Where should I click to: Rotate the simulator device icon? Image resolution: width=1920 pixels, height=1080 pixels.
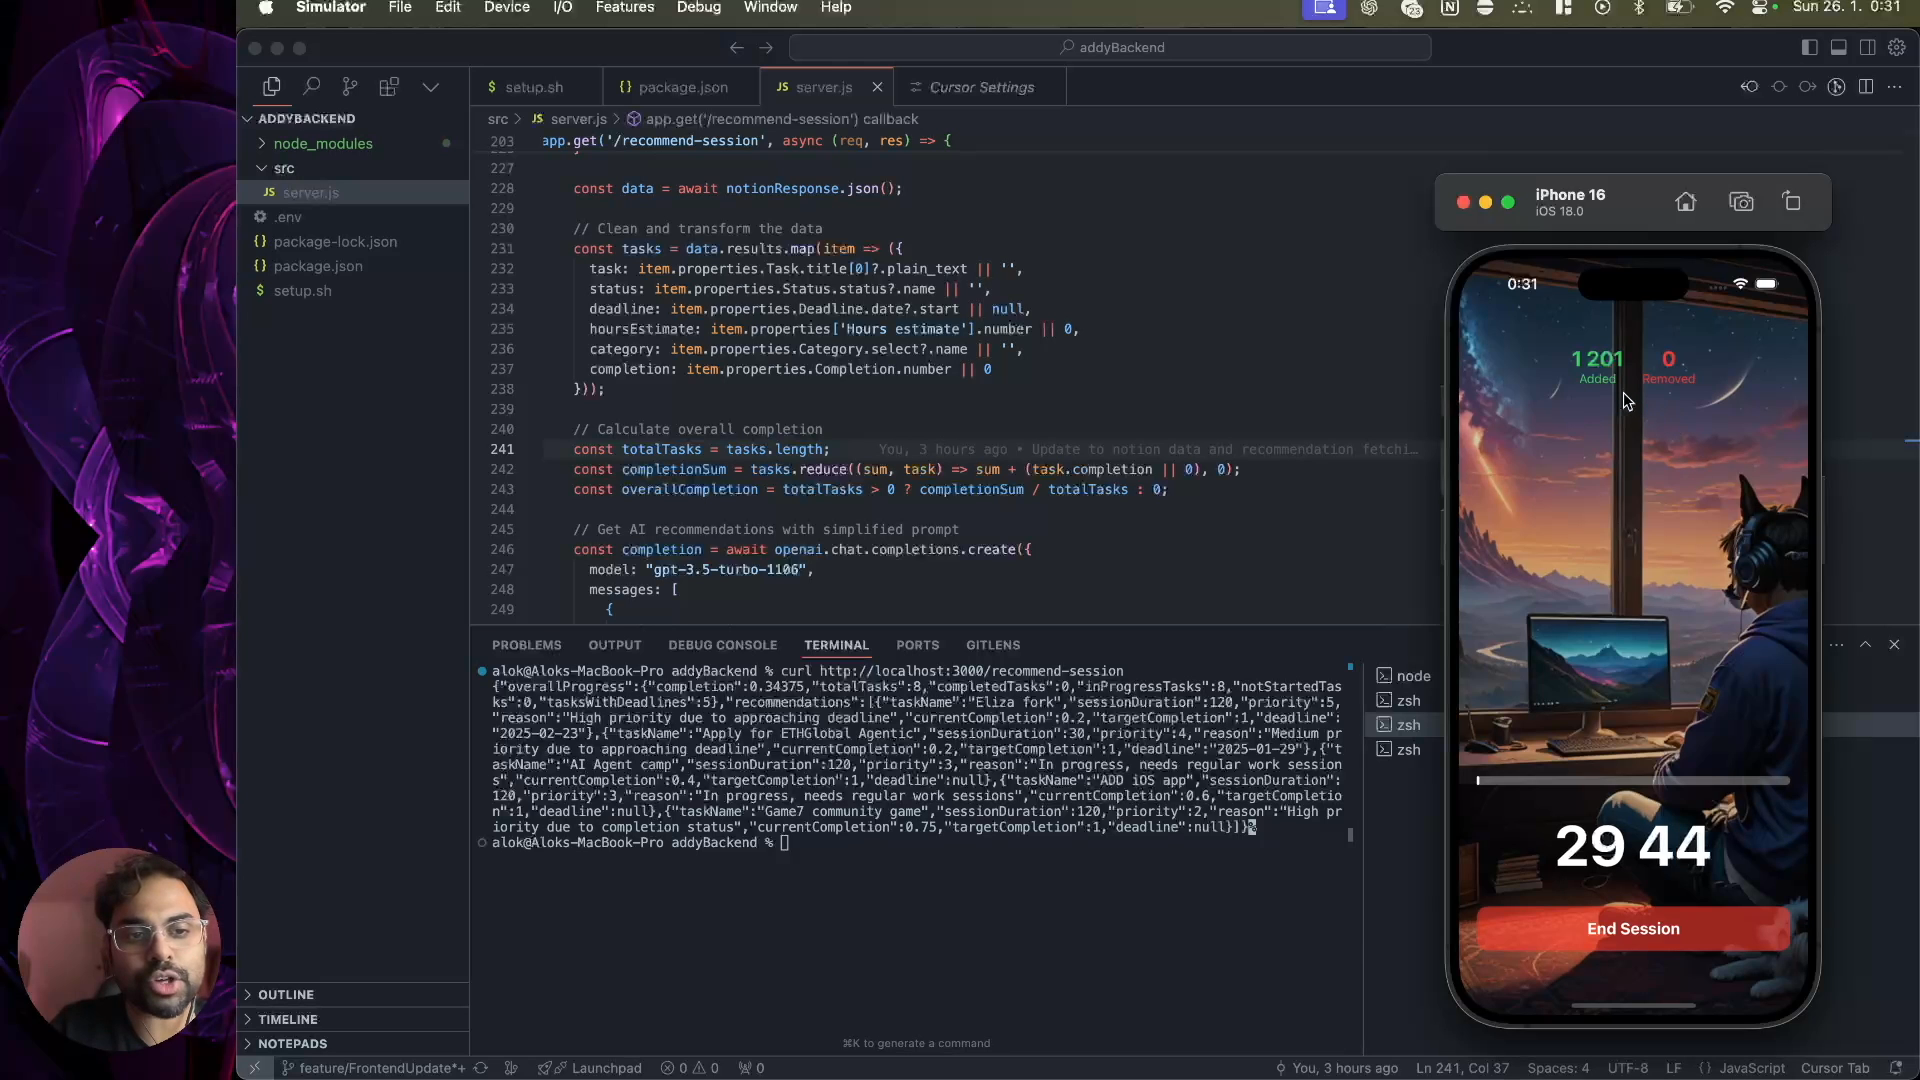pos(1792,202)
